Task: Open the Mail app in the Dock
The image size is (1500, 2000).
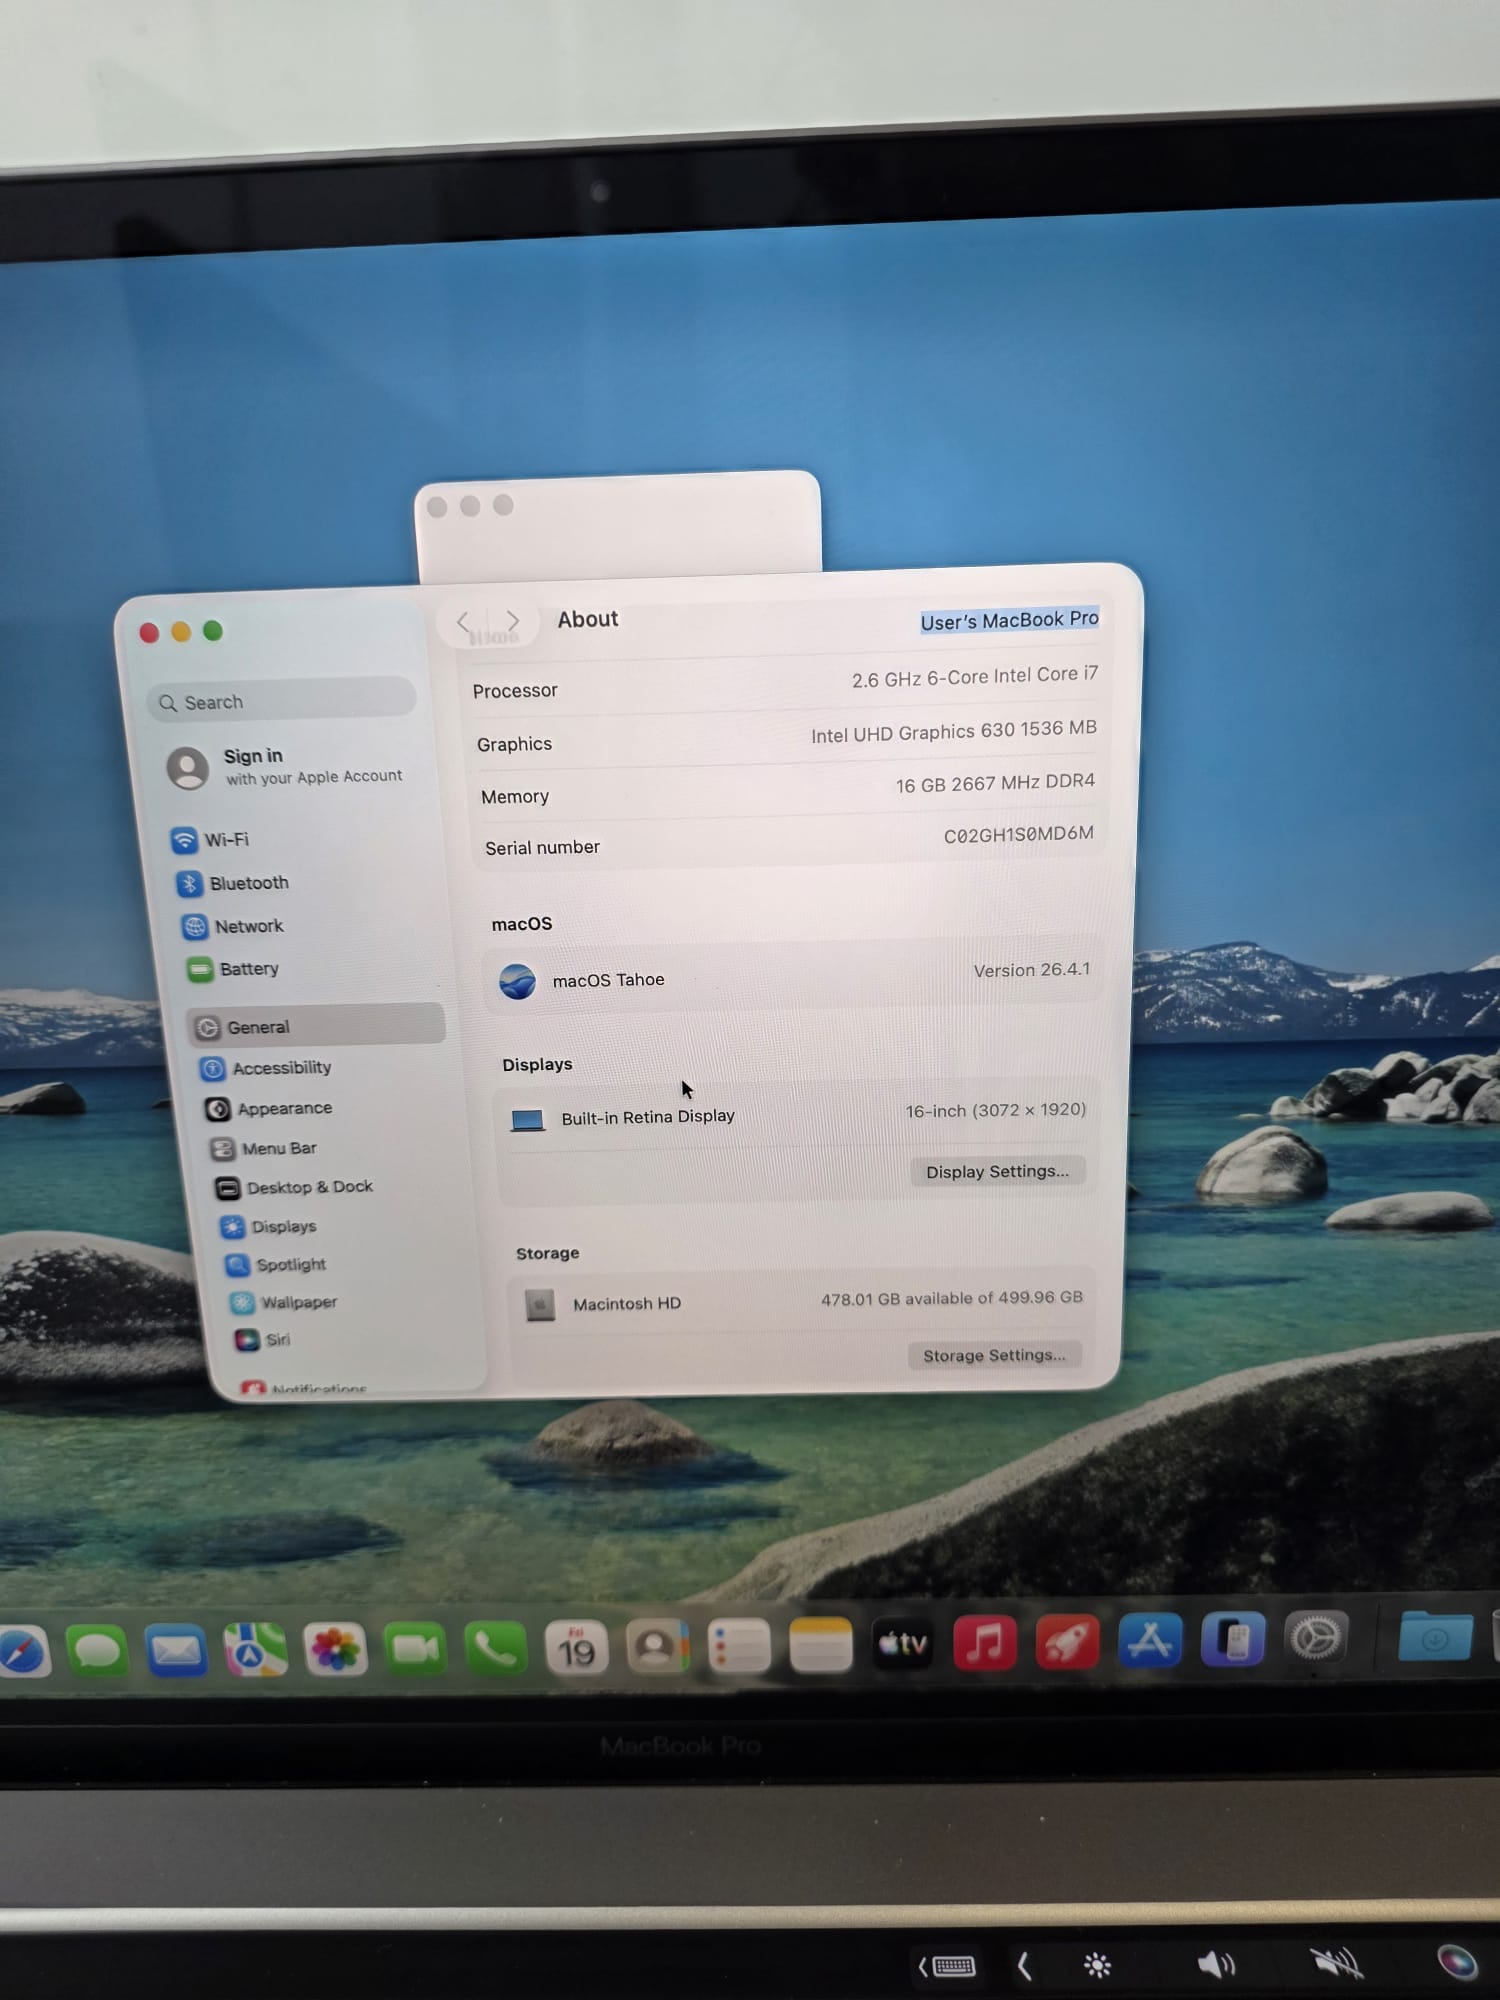Action: point(176,1650)
